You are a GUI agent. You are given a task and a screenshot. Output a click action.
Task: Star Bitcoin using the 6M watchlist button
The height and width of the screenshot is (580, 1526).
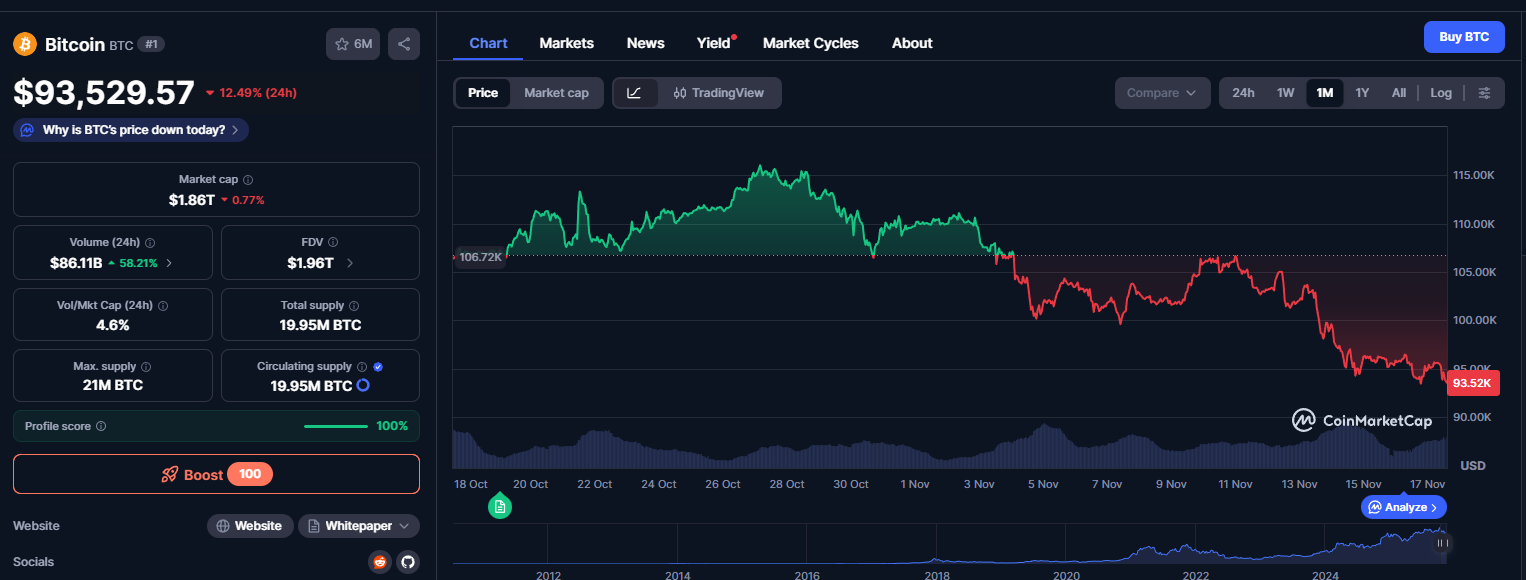[352, 44]
